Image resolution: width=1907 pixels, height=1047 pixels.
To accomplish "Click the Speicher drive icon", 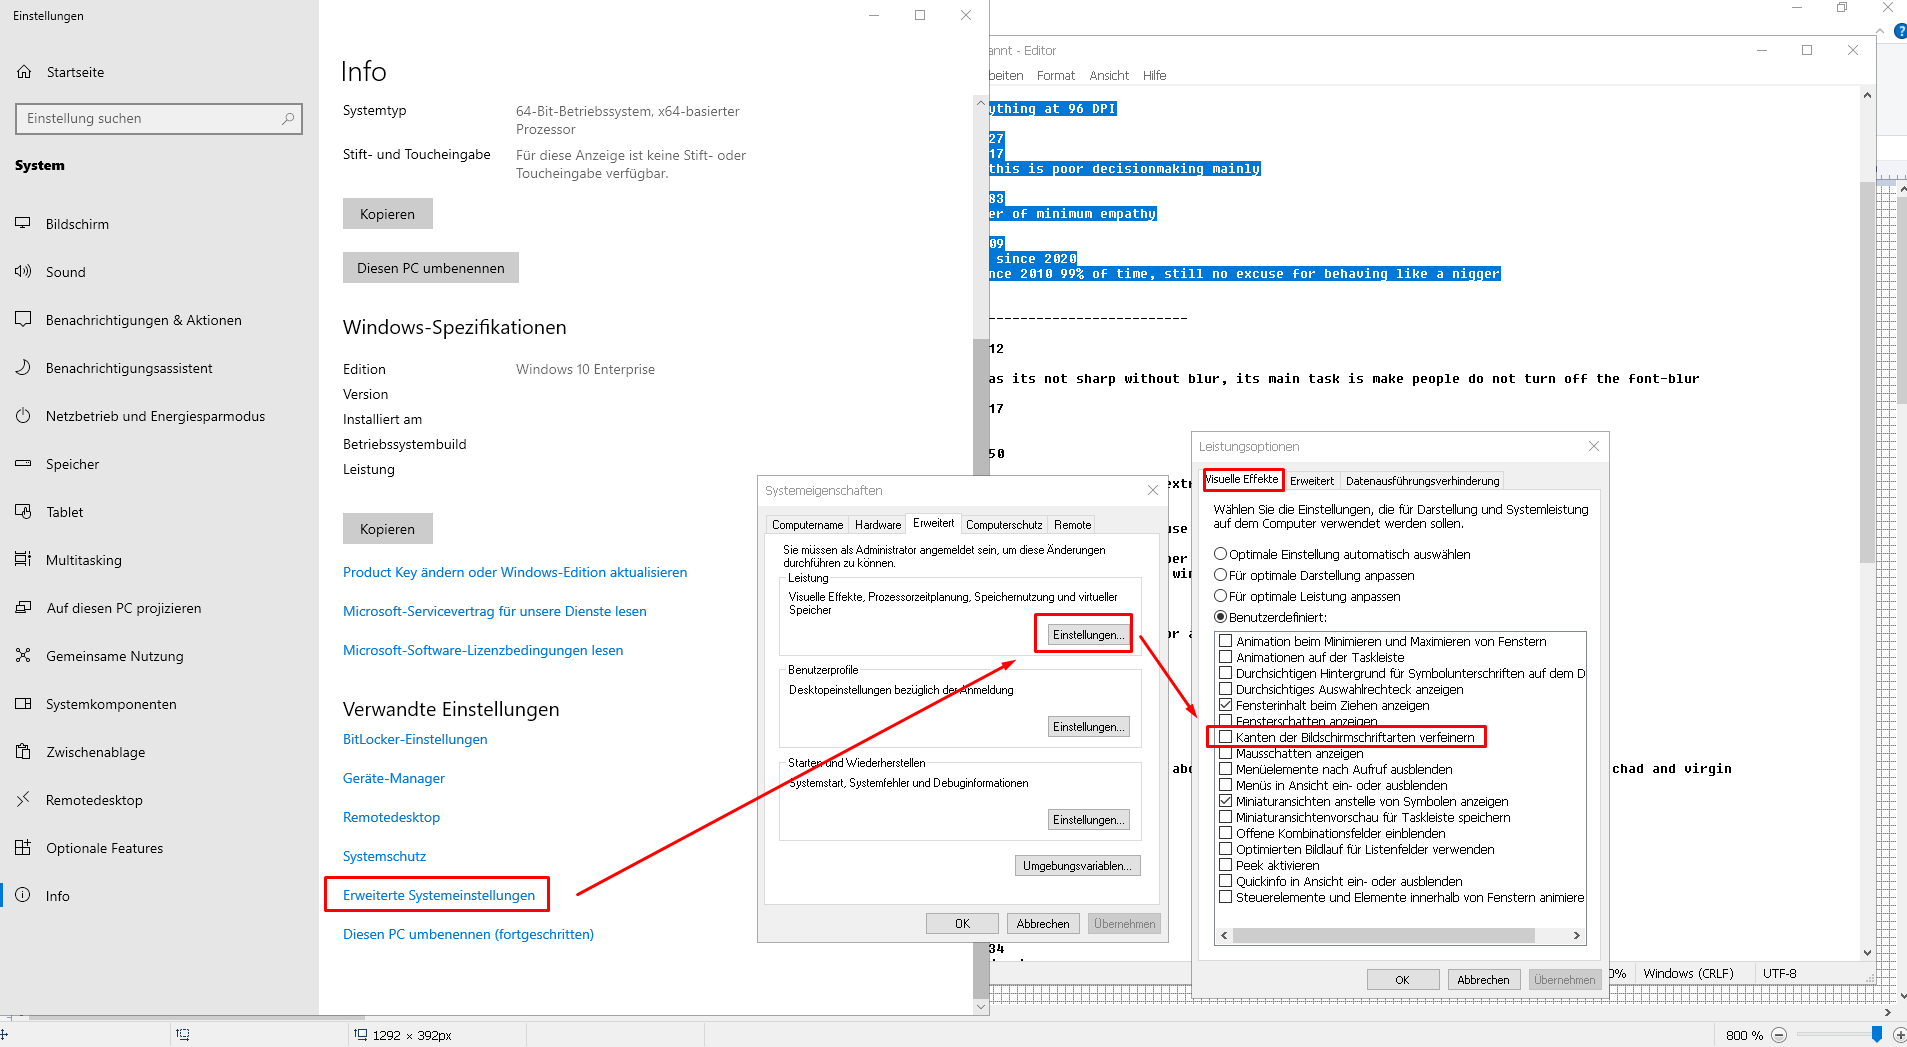I will click(x=23, y=464).
